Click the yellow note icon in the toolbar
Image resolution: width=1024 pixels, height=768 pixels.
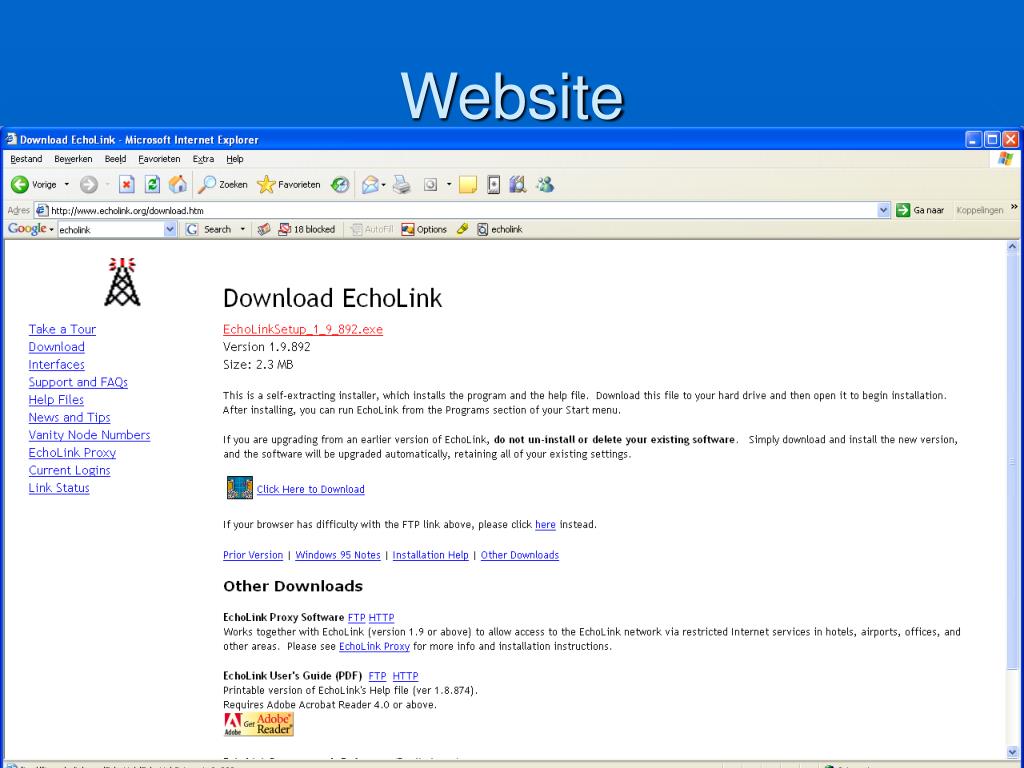[x=468, y=185]
